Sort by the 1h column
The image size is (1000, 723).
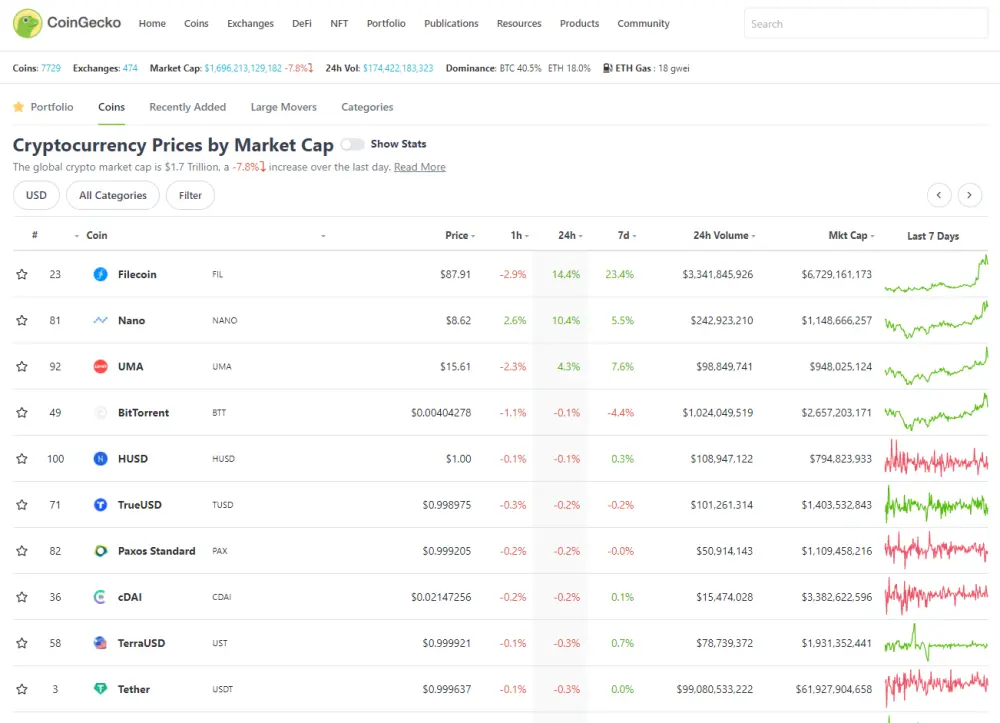520,235
